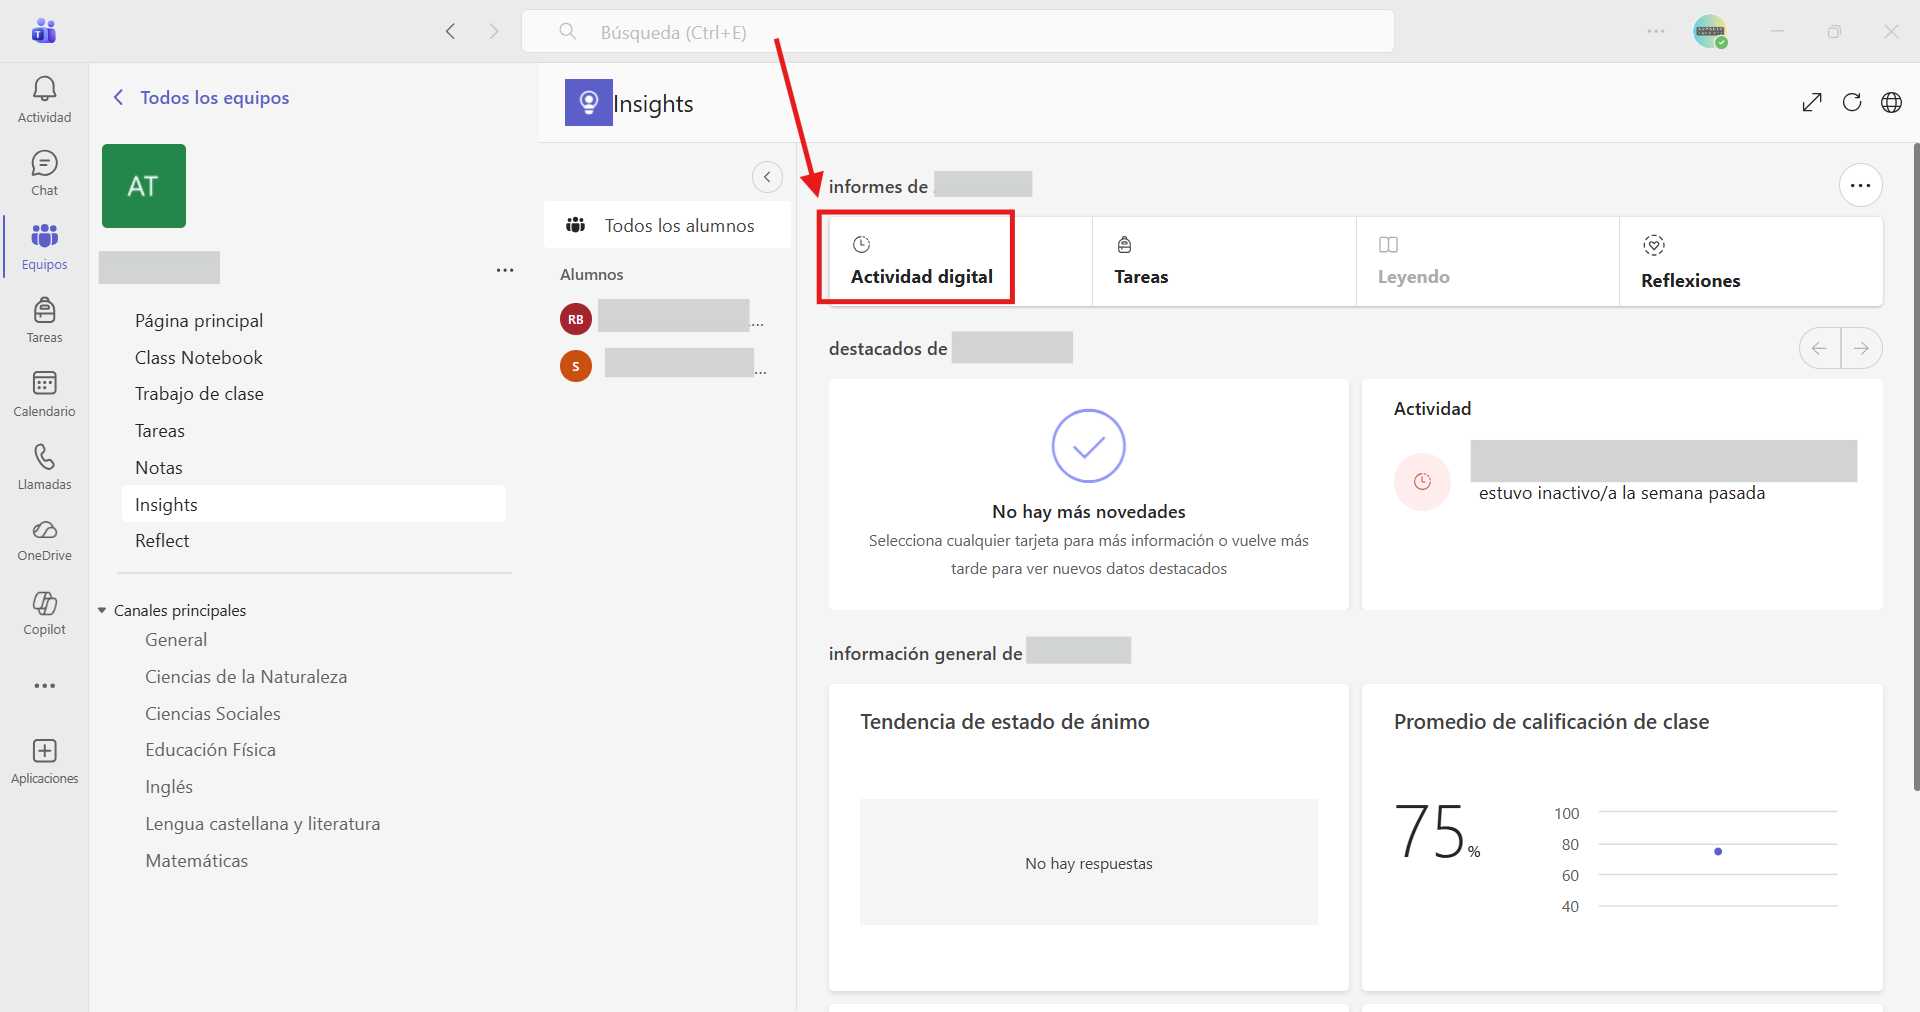Open the General channel
The image size is (1920, 1012).
click(176, 639)
